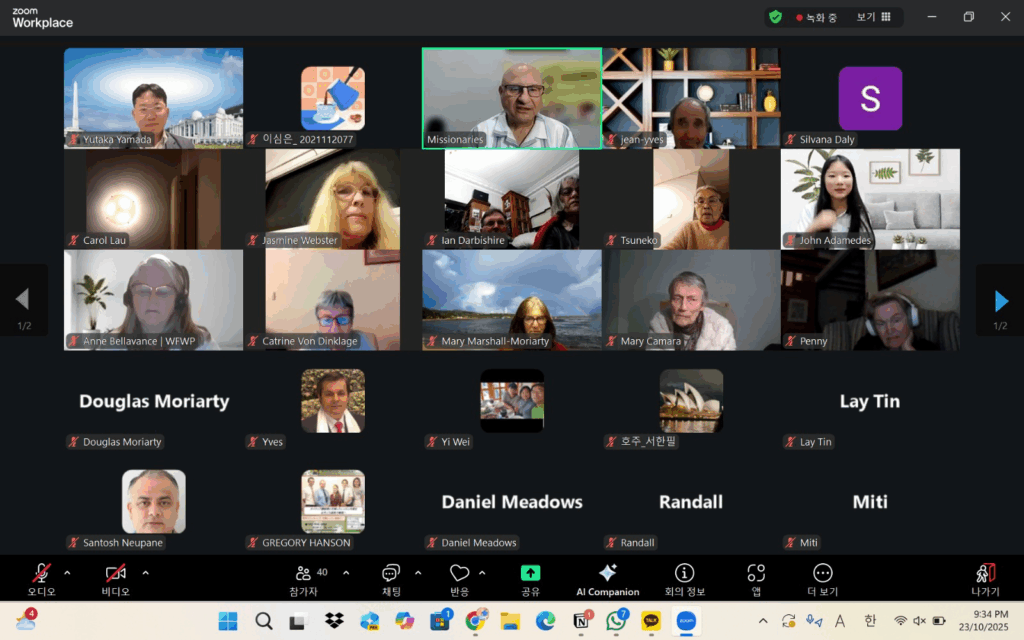Open KakaoTalk from the Windows taskbar

651,621
